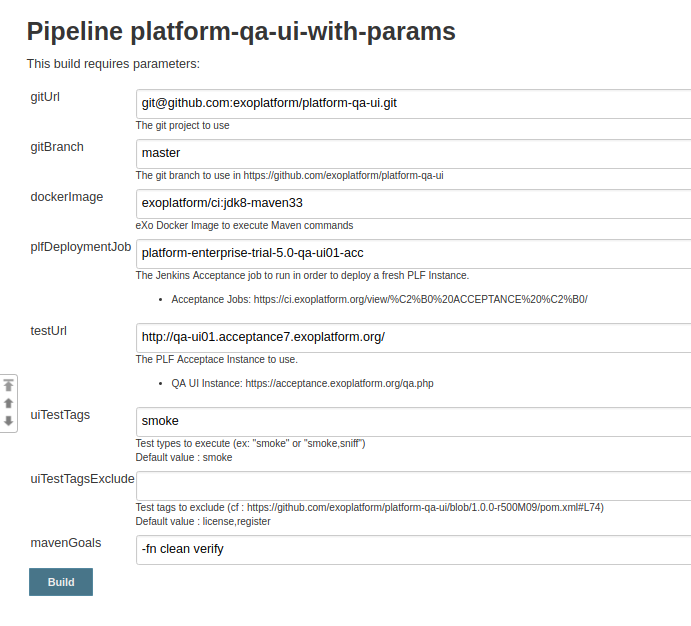Focus the gitUrl input field

pyautogui.click(x=413, y=103)
